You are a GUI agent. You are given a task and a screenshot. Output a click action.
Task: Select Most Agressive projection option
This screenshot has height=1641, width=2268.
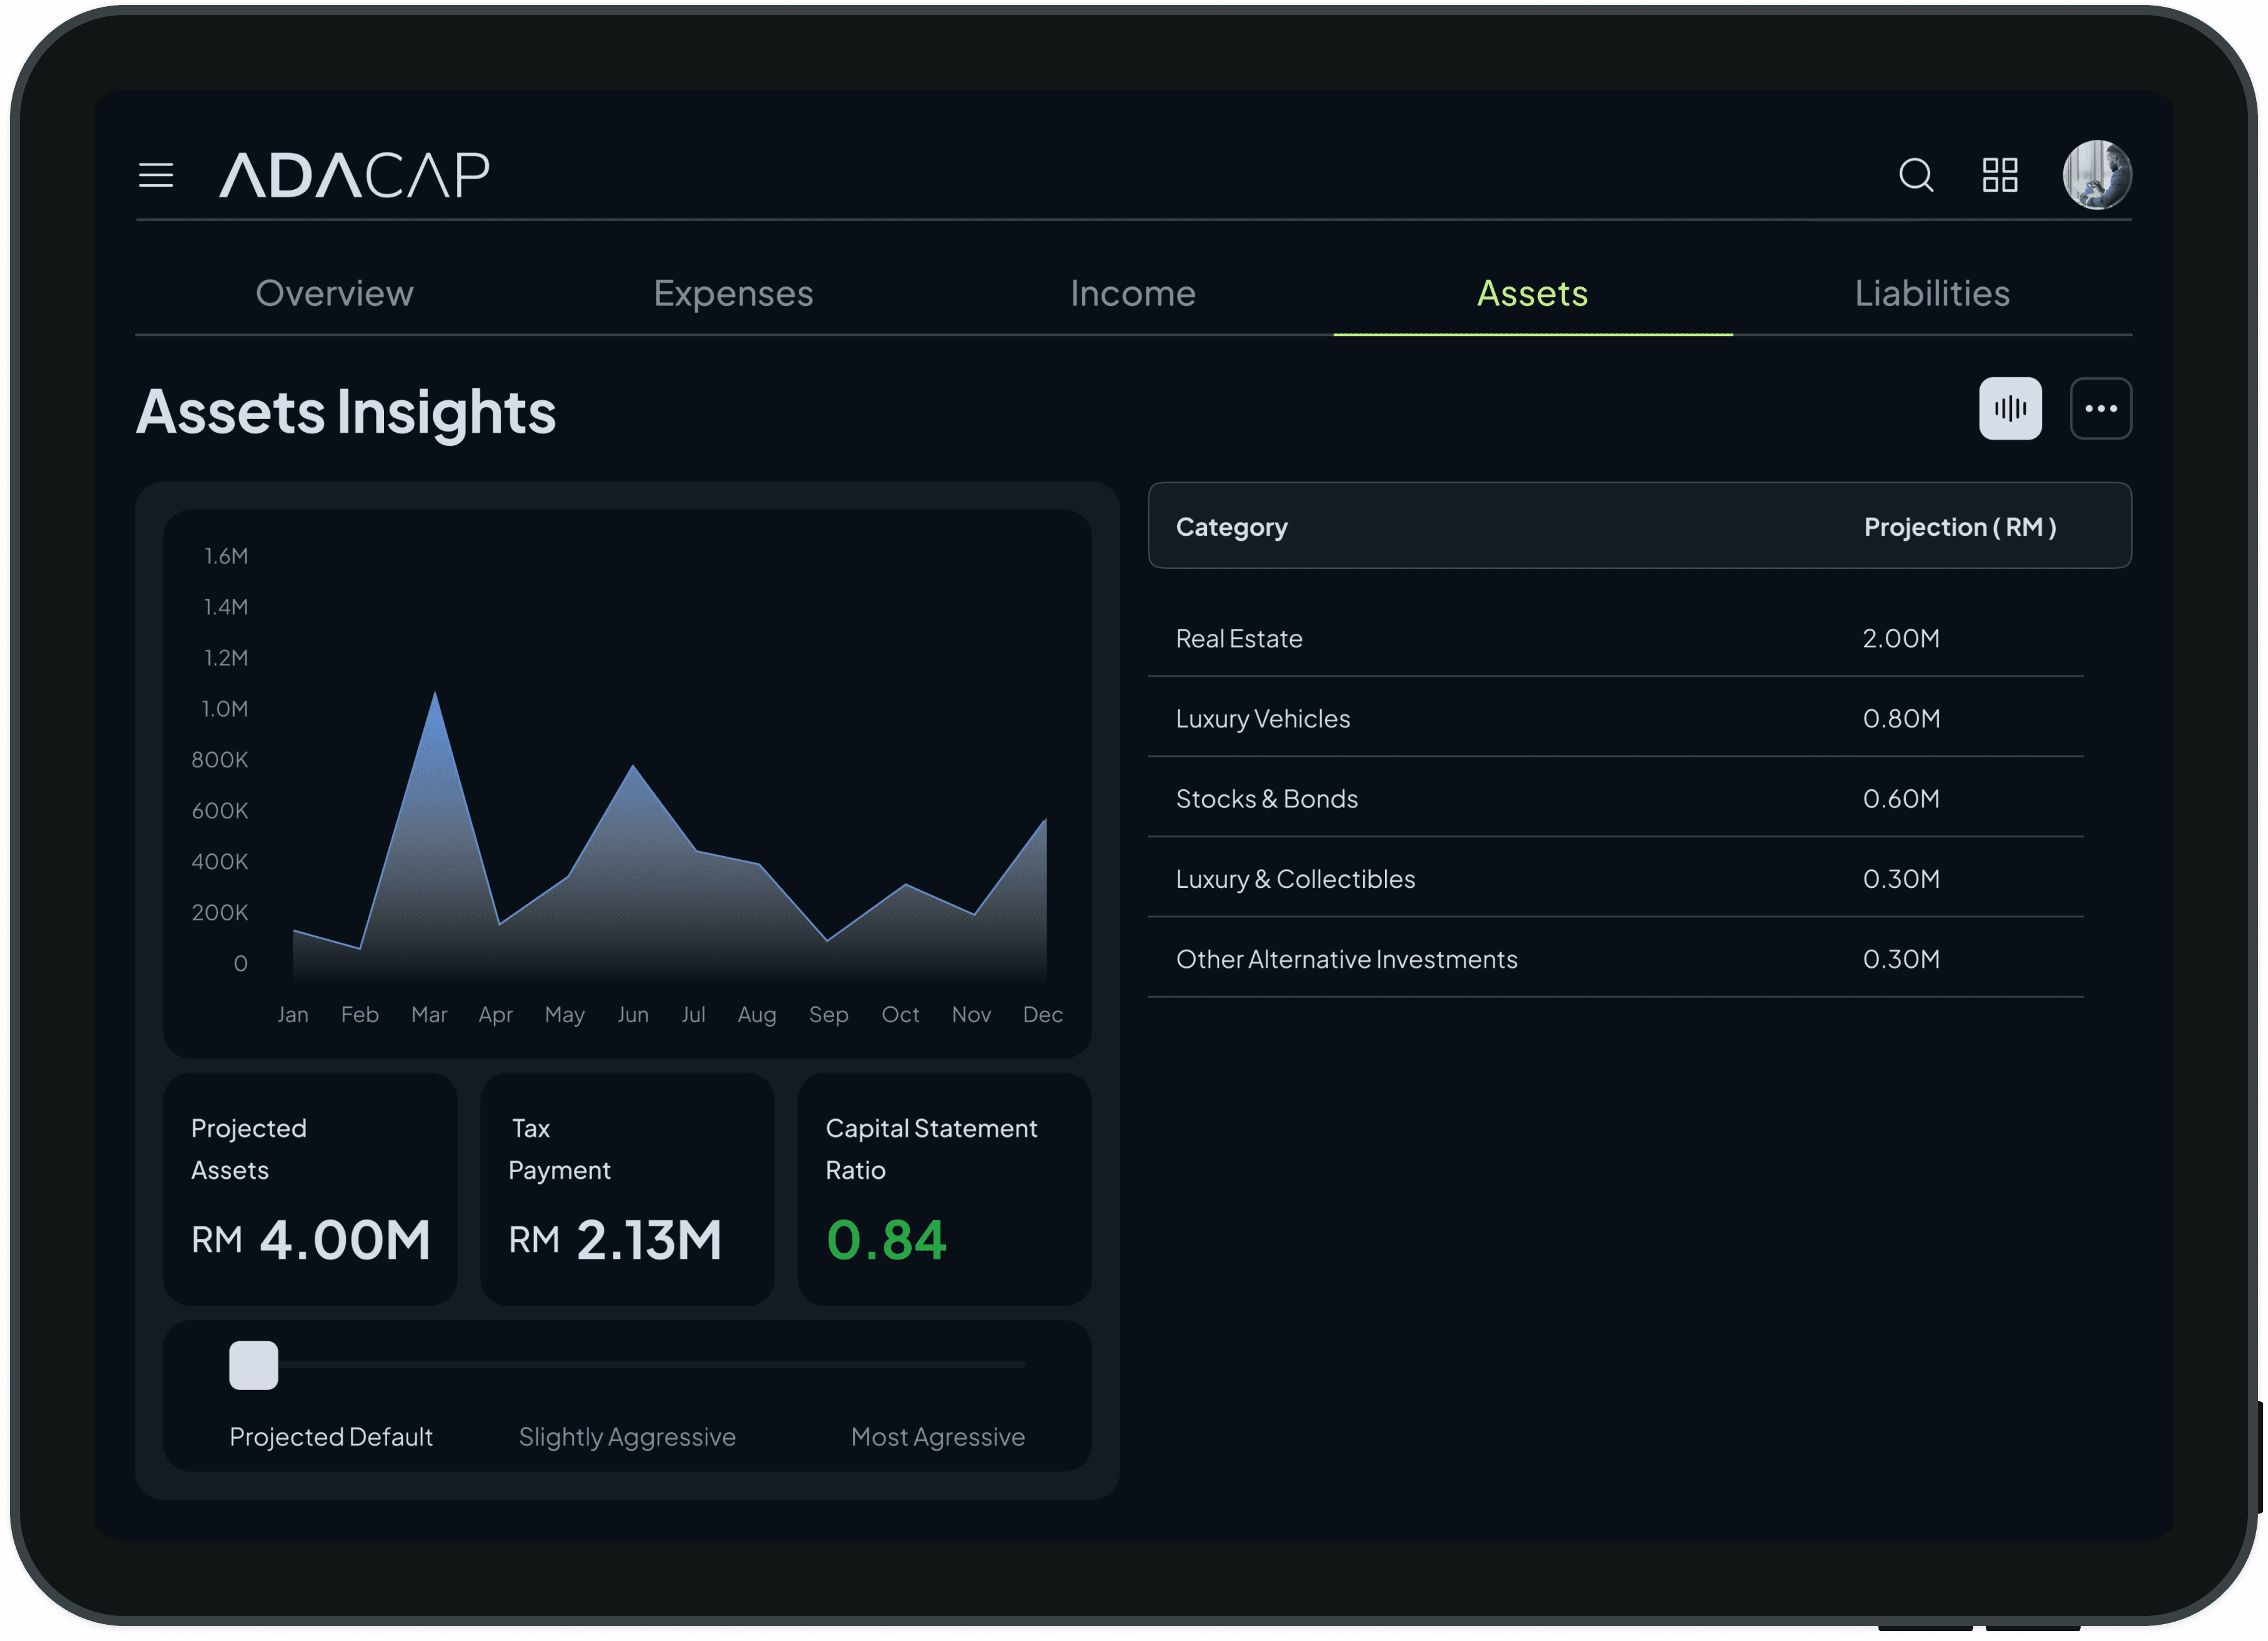coord(937,1437)
